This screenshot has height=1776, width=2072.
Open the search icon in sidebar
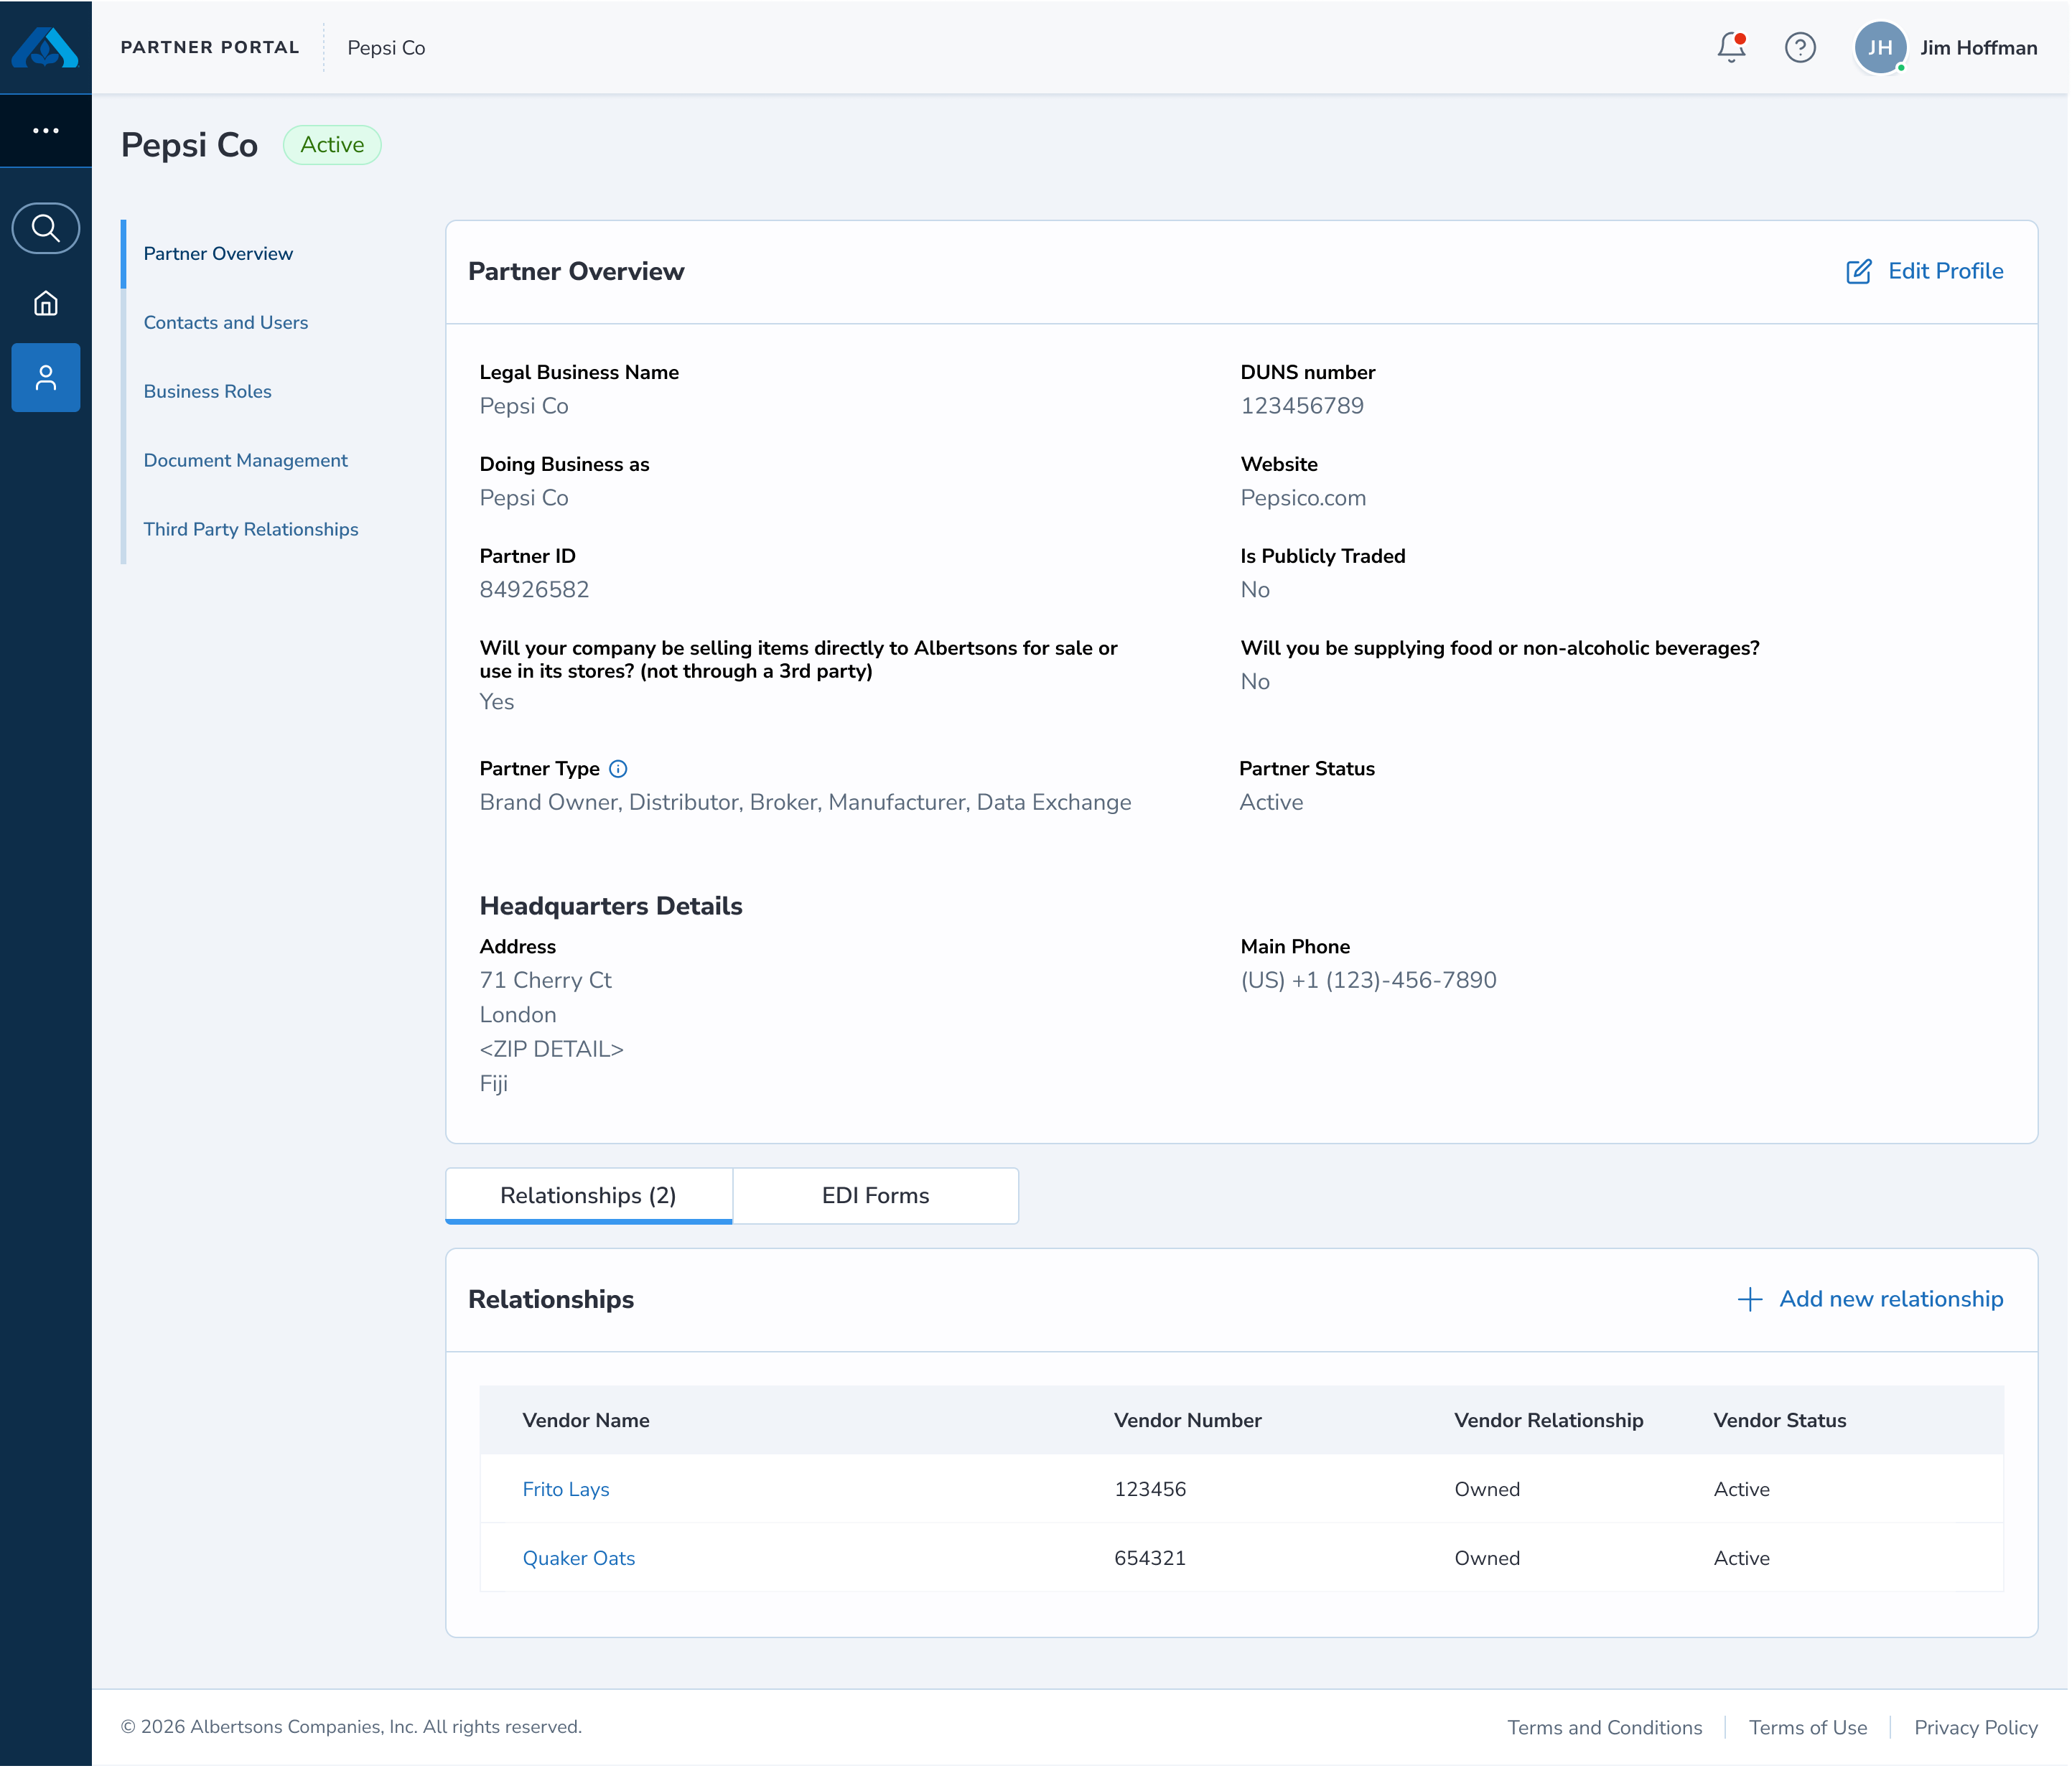point(46,228)
